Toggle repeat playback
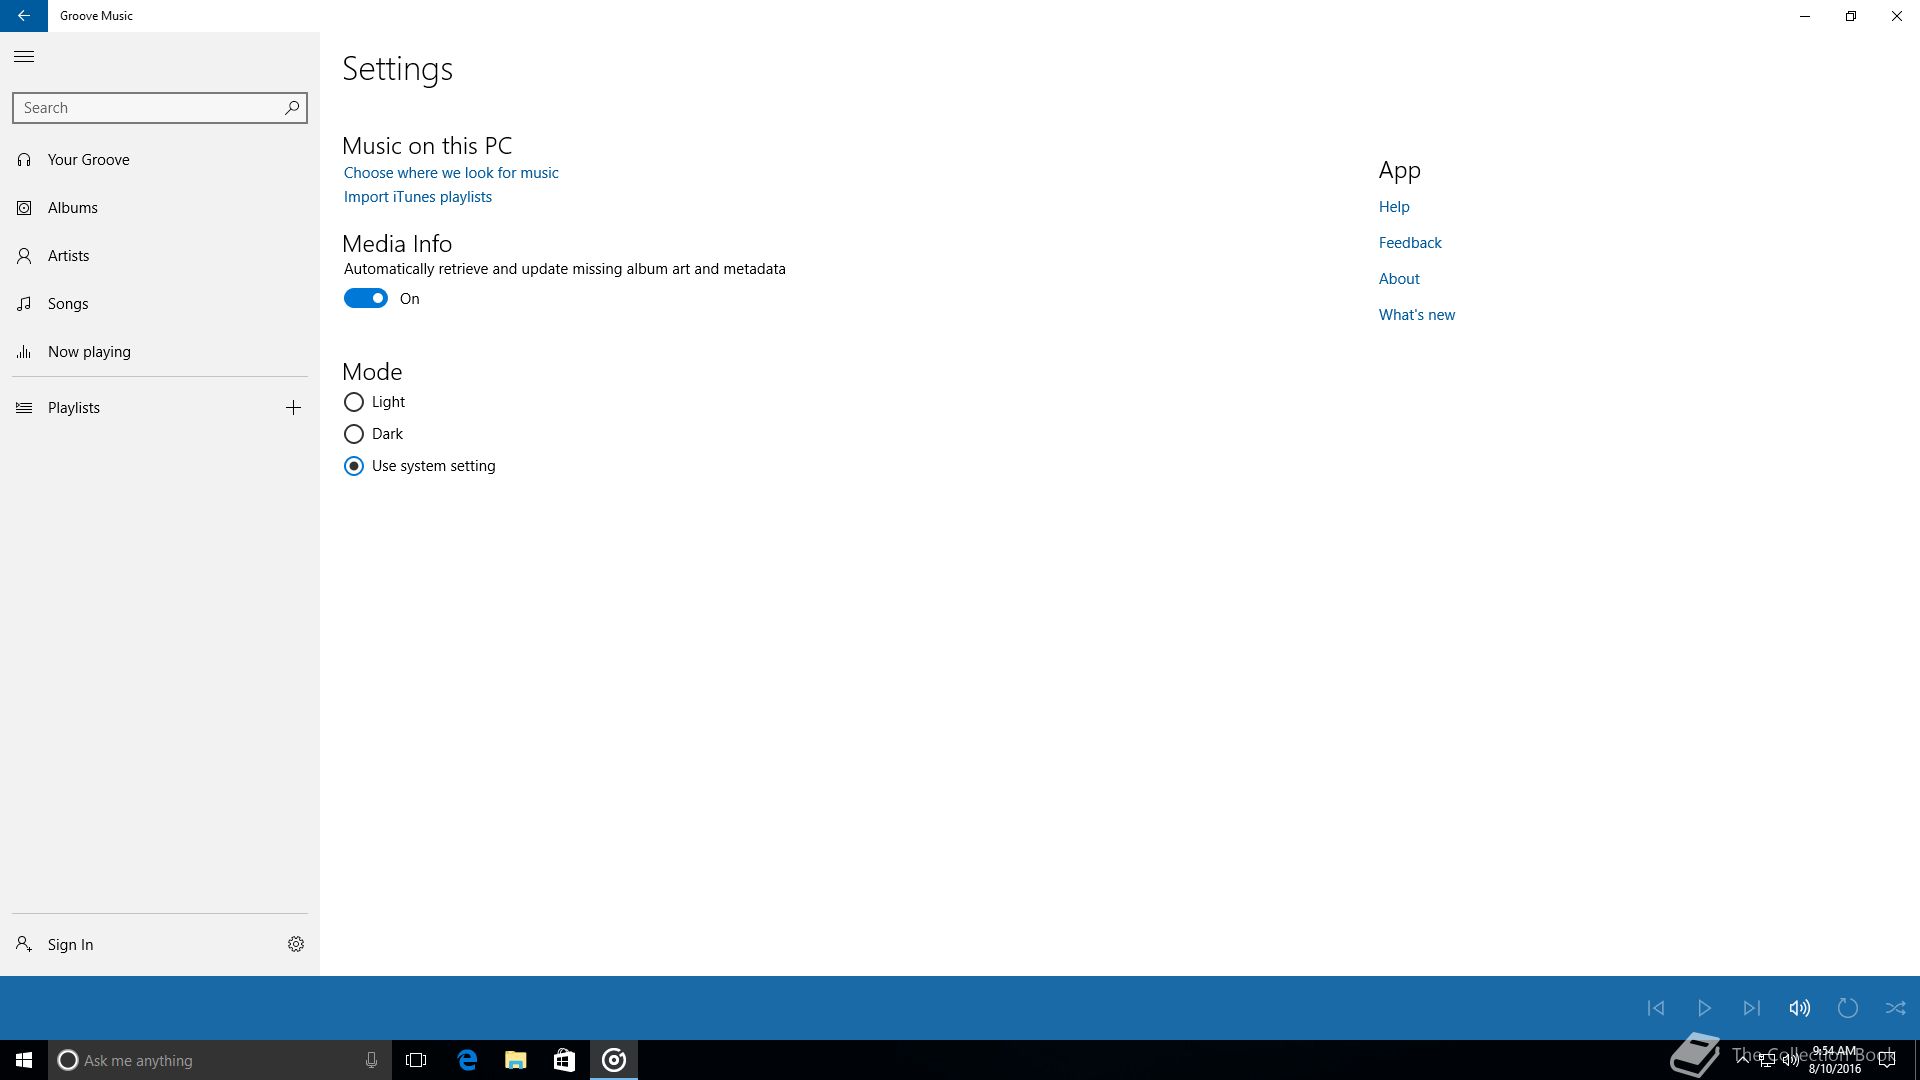 click(1848, 1008)
